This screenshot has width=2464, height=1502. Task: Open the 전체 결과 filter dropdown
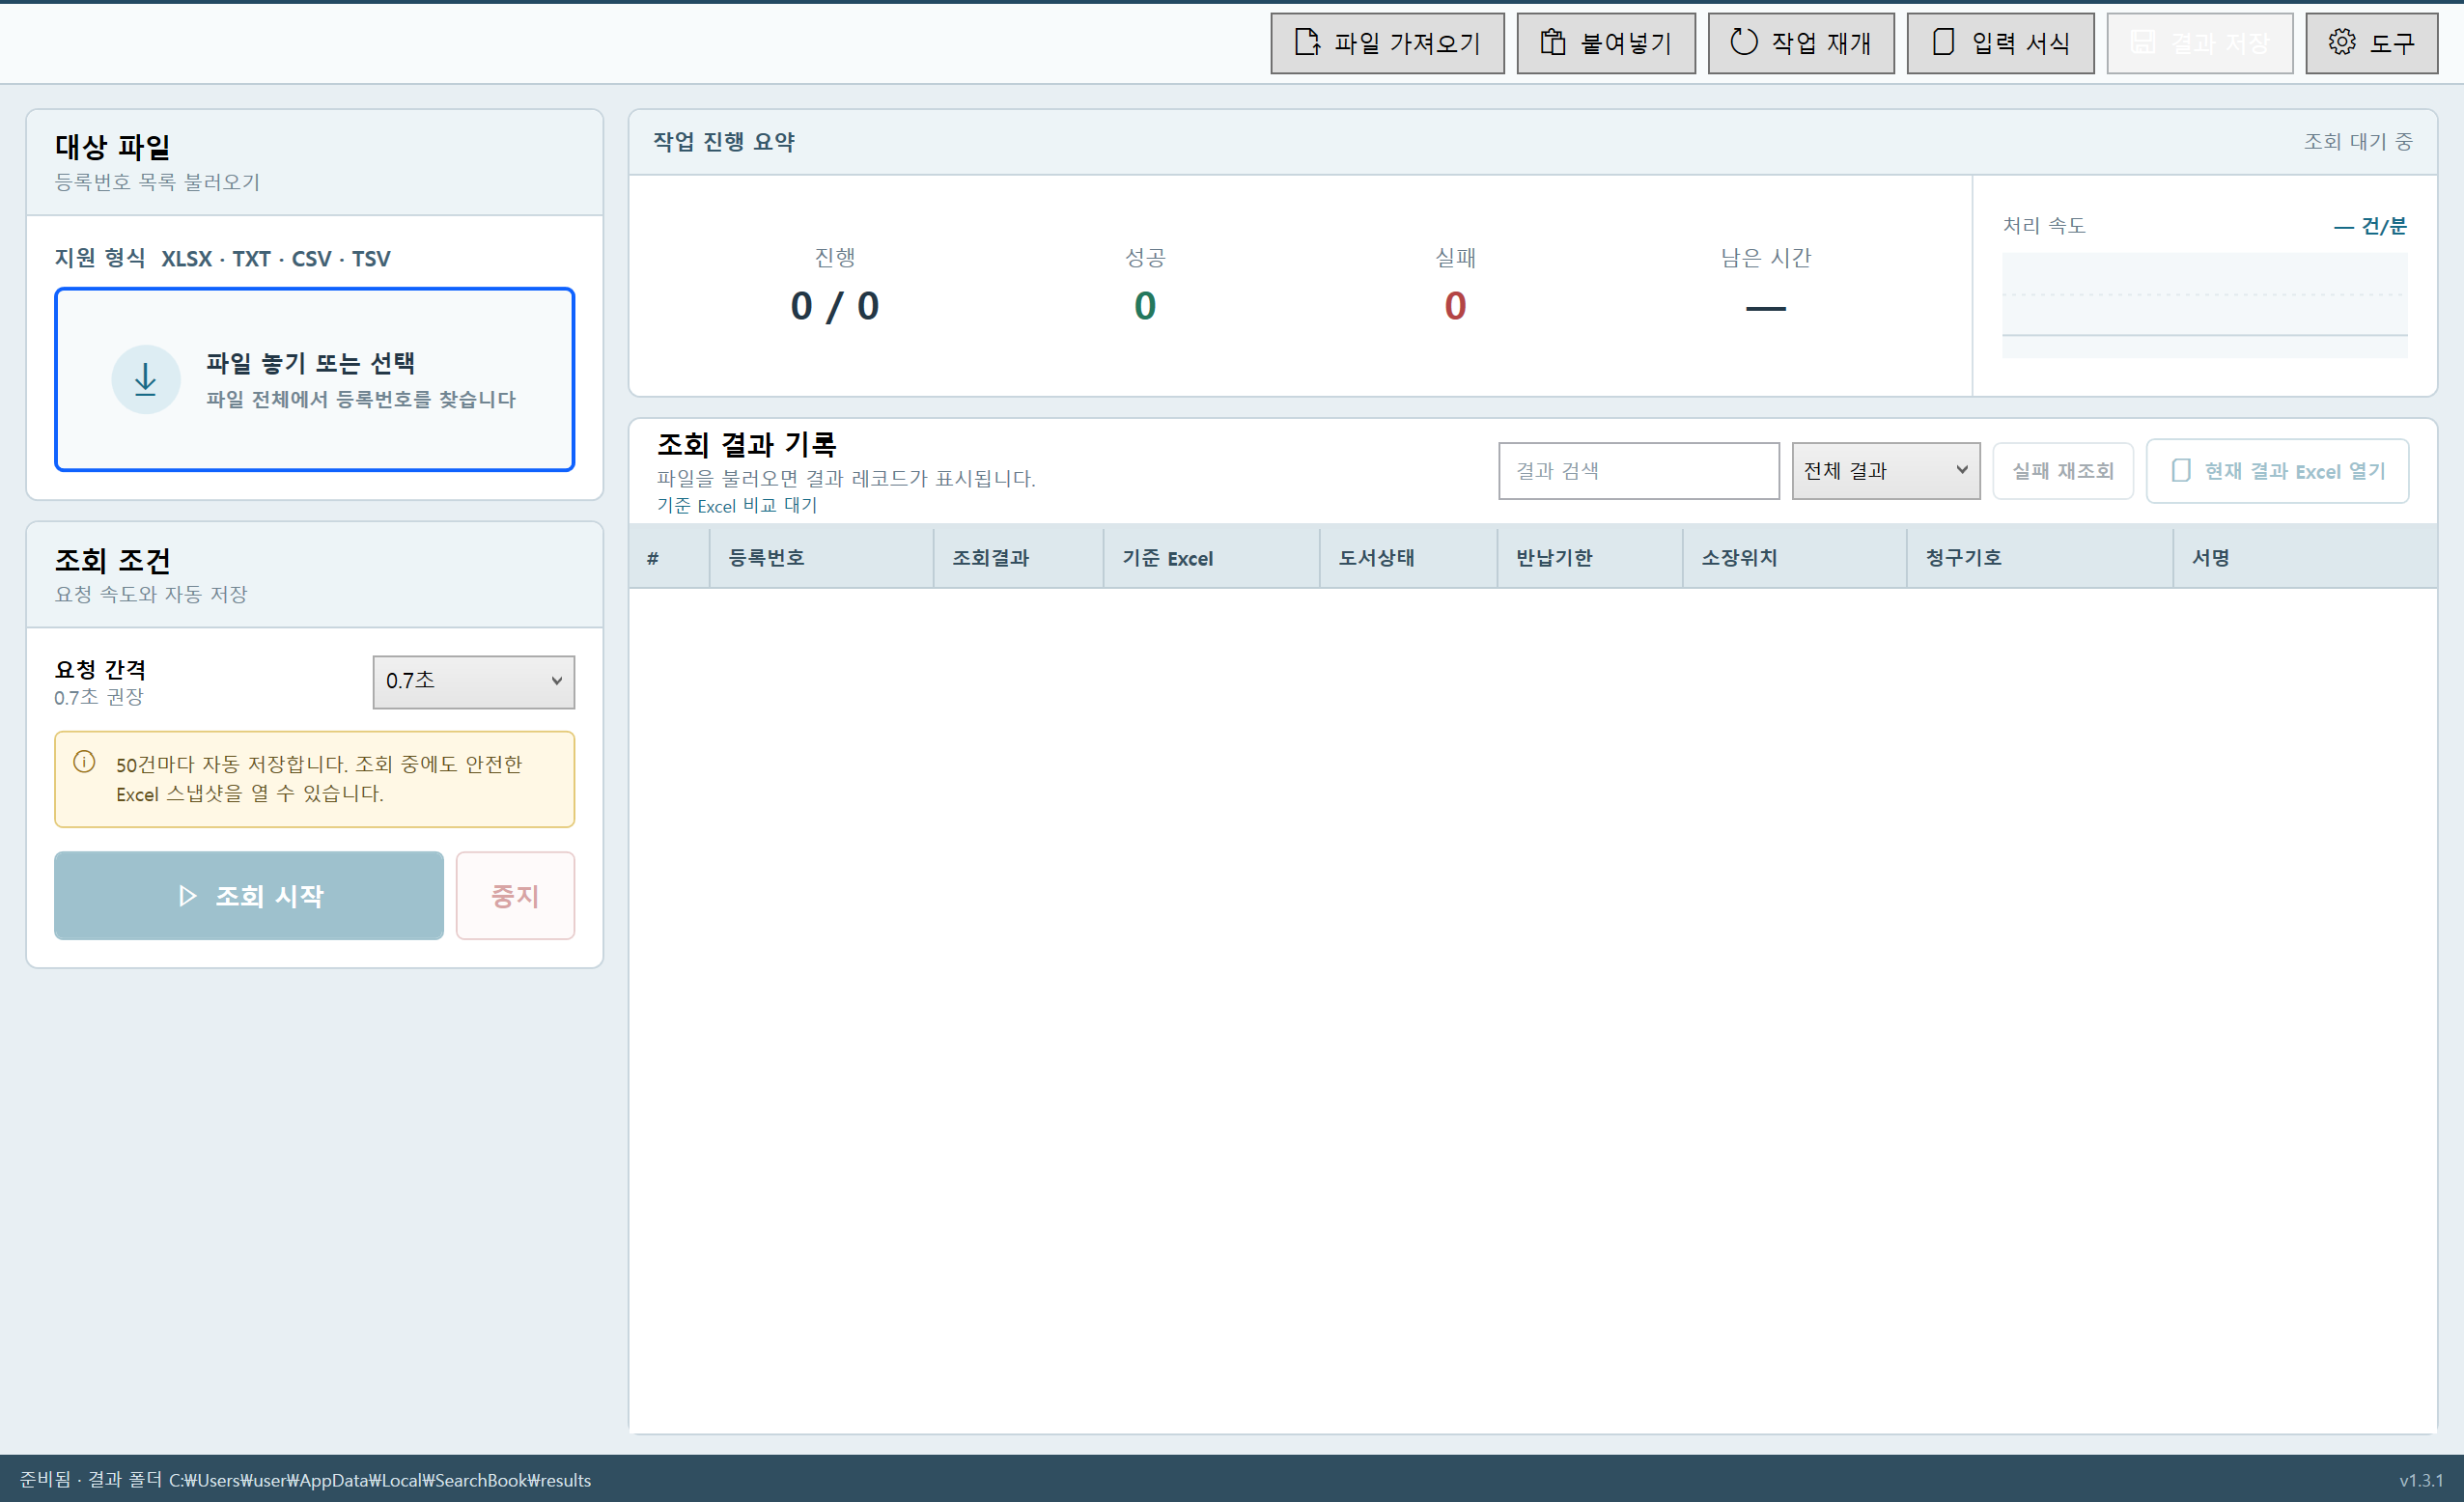1885,470
